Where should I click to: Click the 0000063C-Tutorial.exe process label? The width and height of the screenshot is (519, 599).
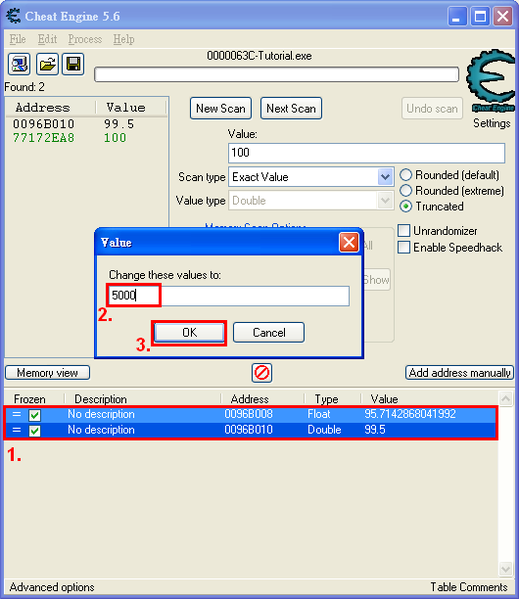pyautogui.click(x=259, y=56)
